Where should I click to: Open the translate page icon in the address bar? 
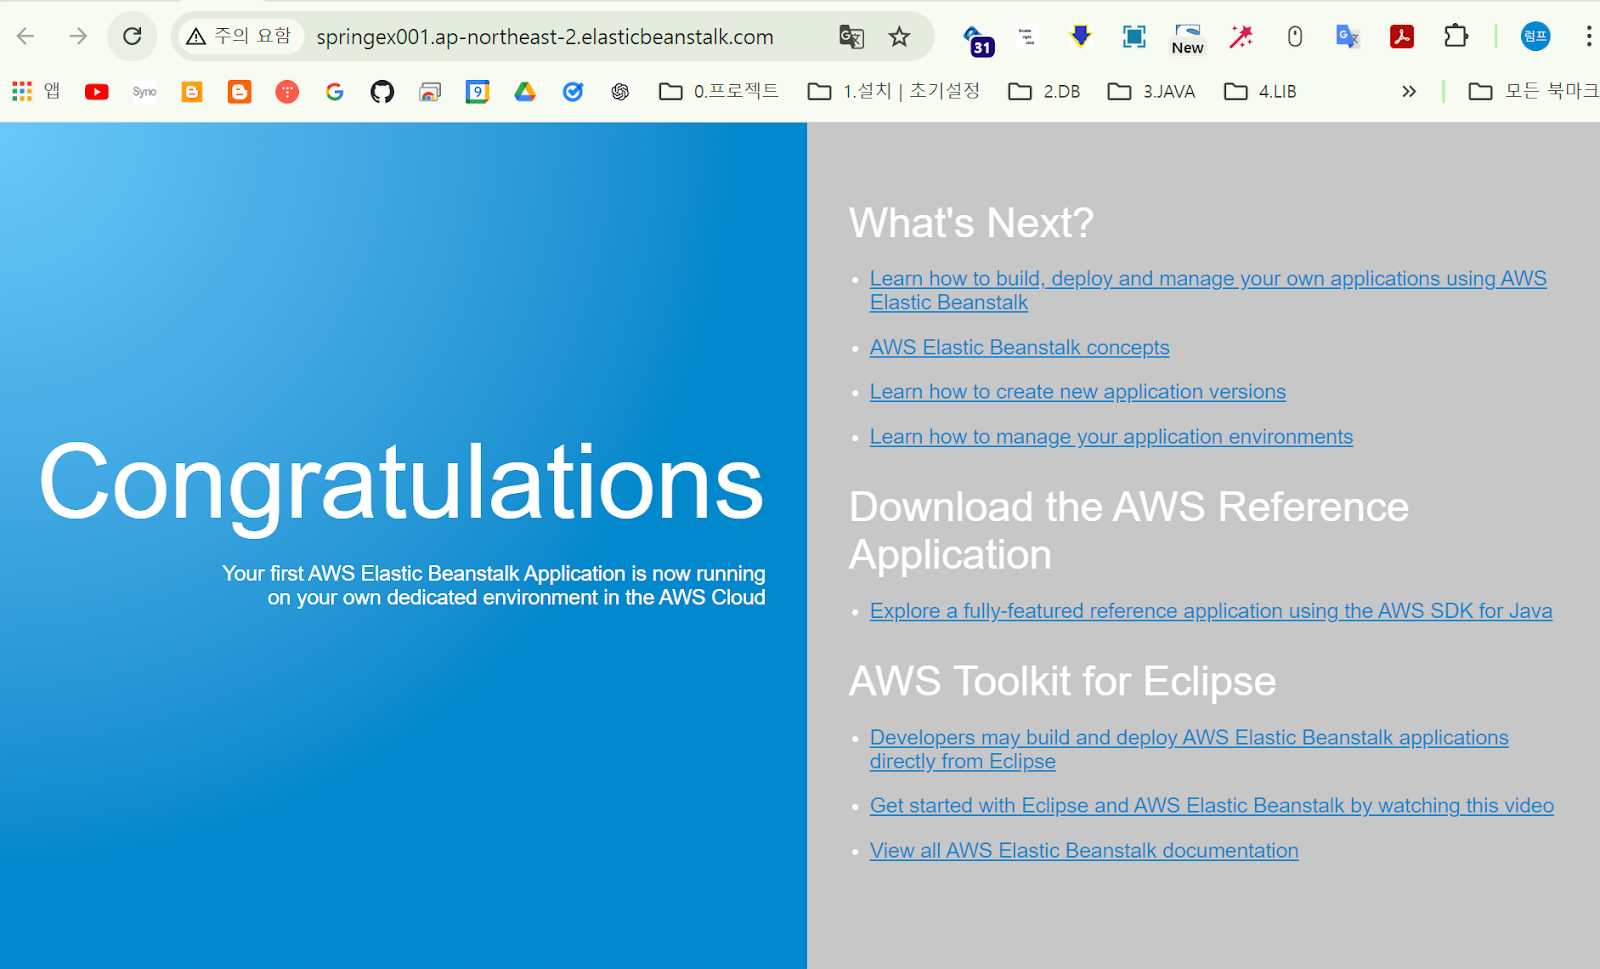(x=851, y=37)
